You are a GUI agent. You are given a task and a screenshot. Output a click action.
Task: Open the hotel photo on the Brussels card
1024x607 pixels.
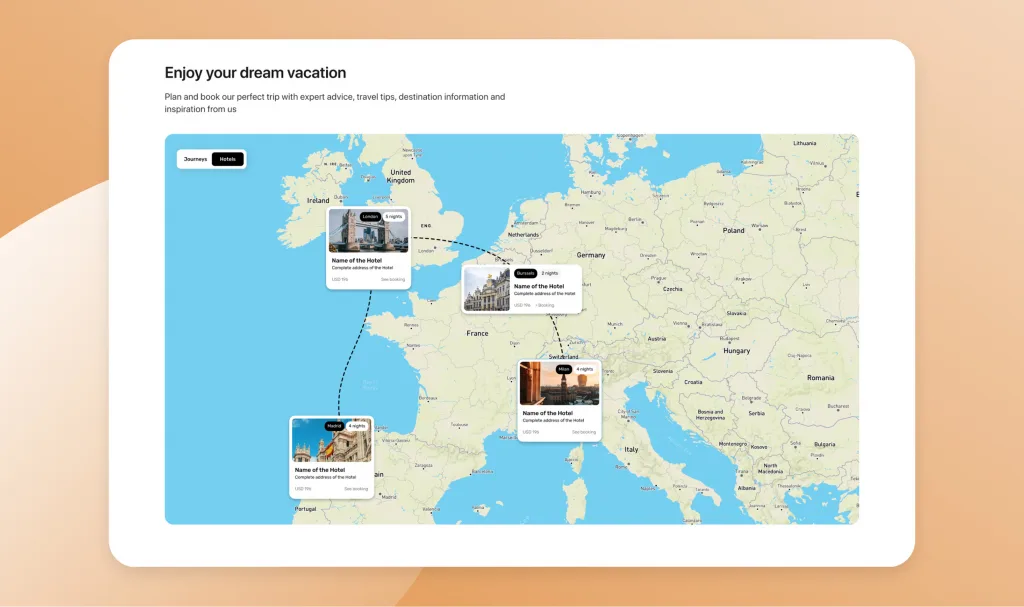click(487, 289)
